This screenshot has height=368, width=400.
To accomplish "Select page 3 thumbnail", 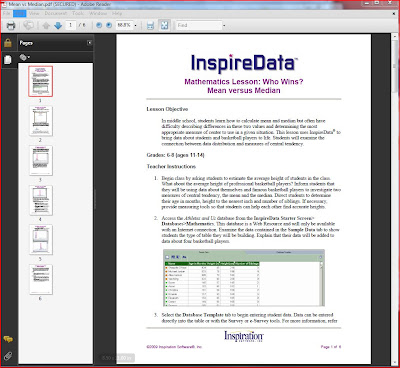I will coord(41,160).
